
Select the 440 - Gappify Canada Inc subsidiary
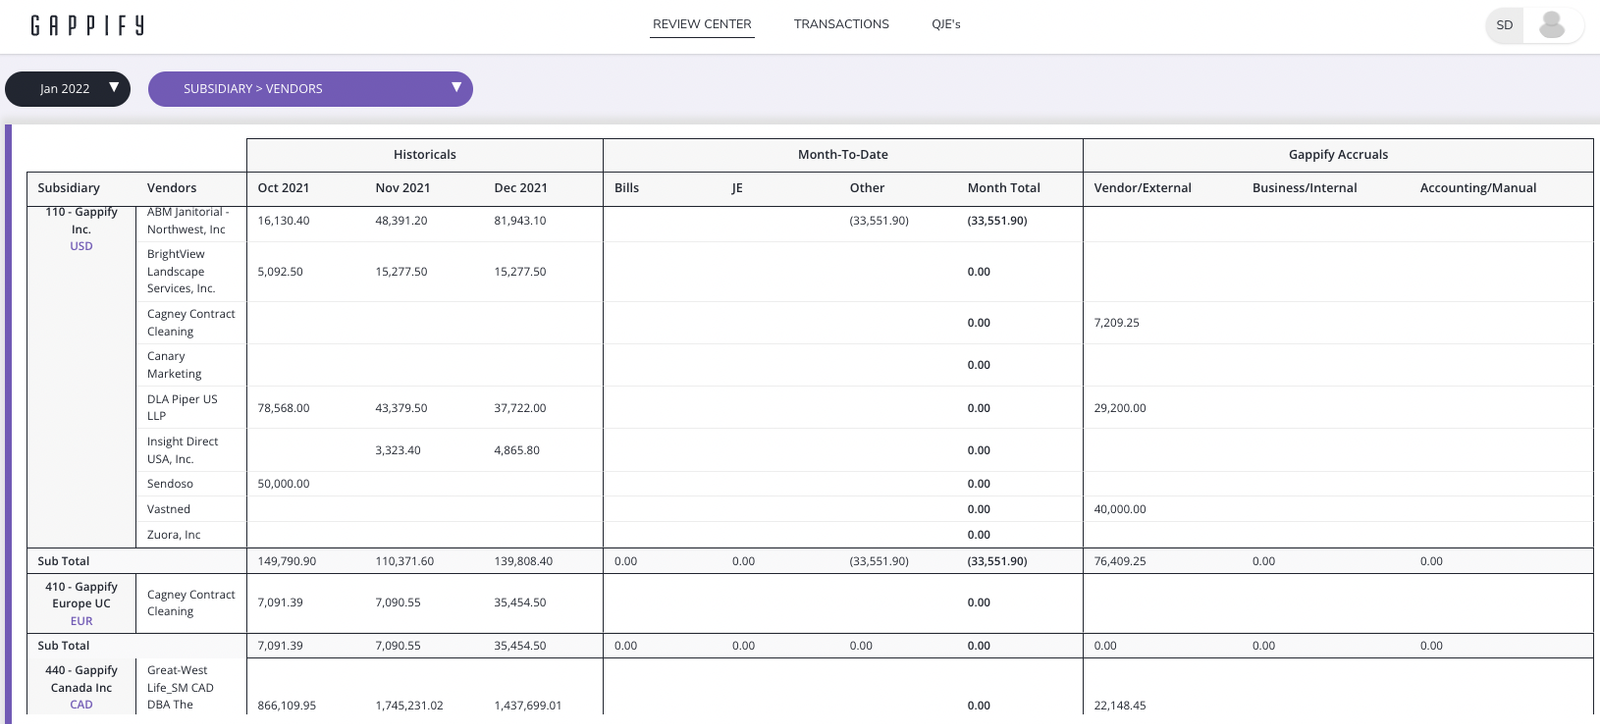[81, 679]
